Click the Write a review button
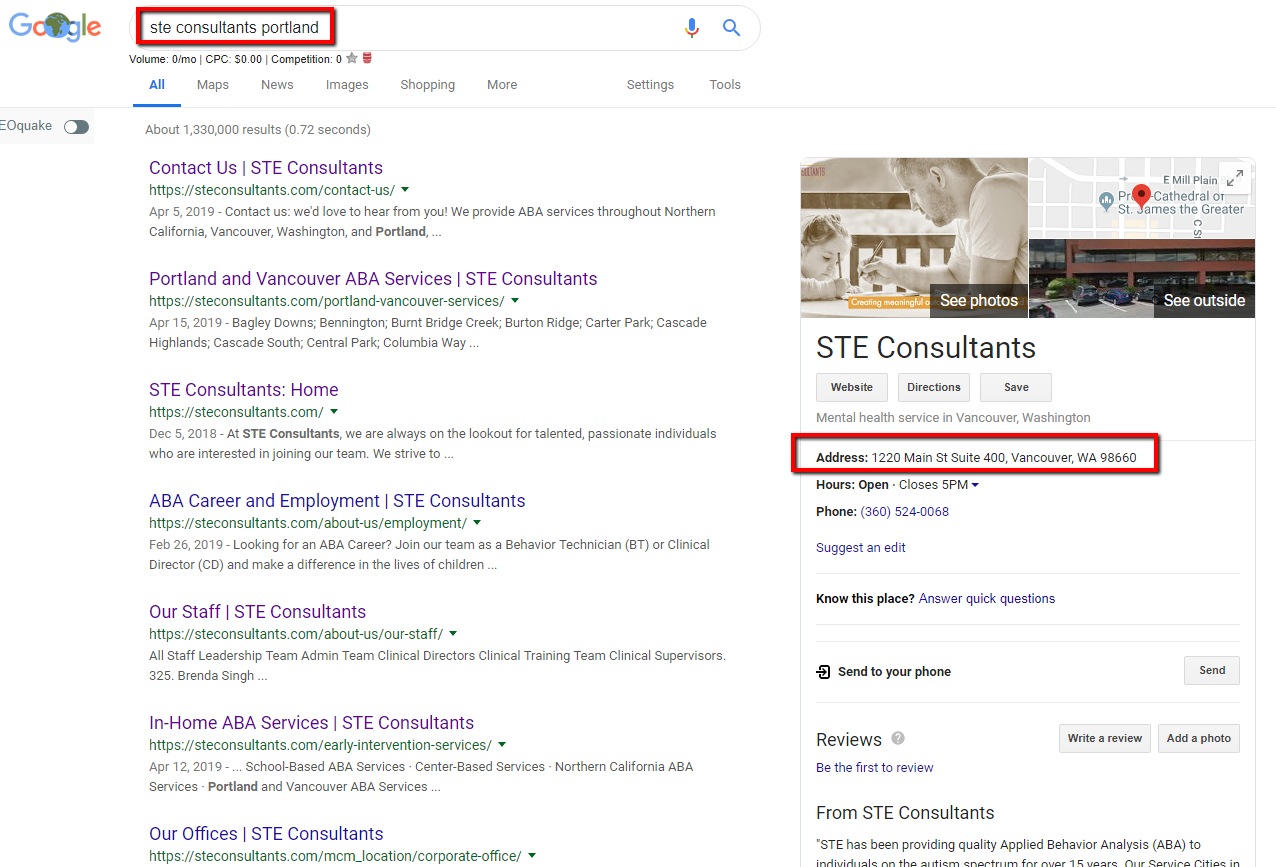Screen dimensions: 1276x867 pos(1105,739)
